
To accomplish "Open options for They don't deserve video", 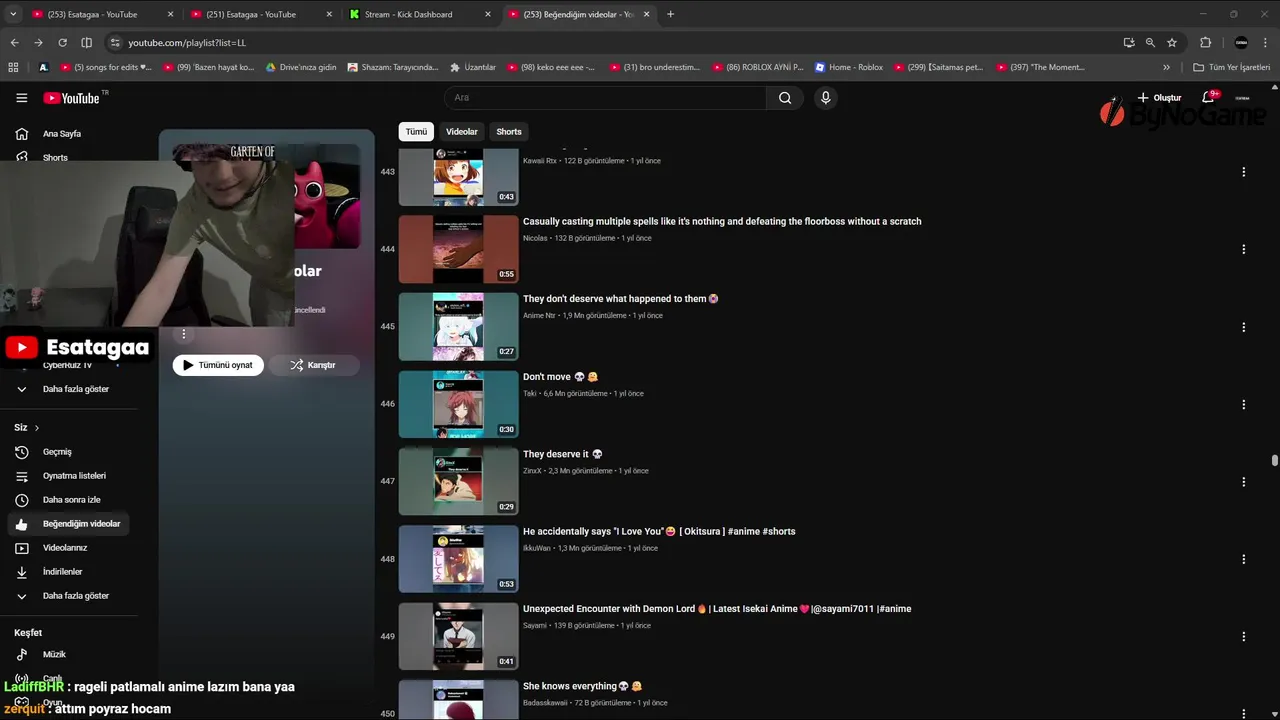I will (1243, 327).
